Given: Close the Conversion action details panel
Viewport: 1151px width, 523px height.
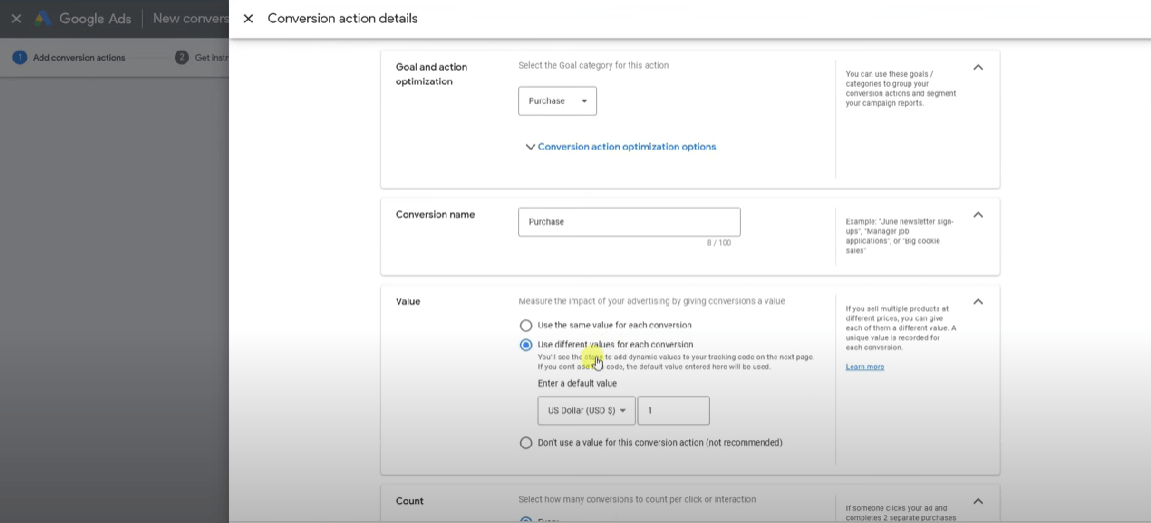Looking at the screenshot, I should [248, 18].
